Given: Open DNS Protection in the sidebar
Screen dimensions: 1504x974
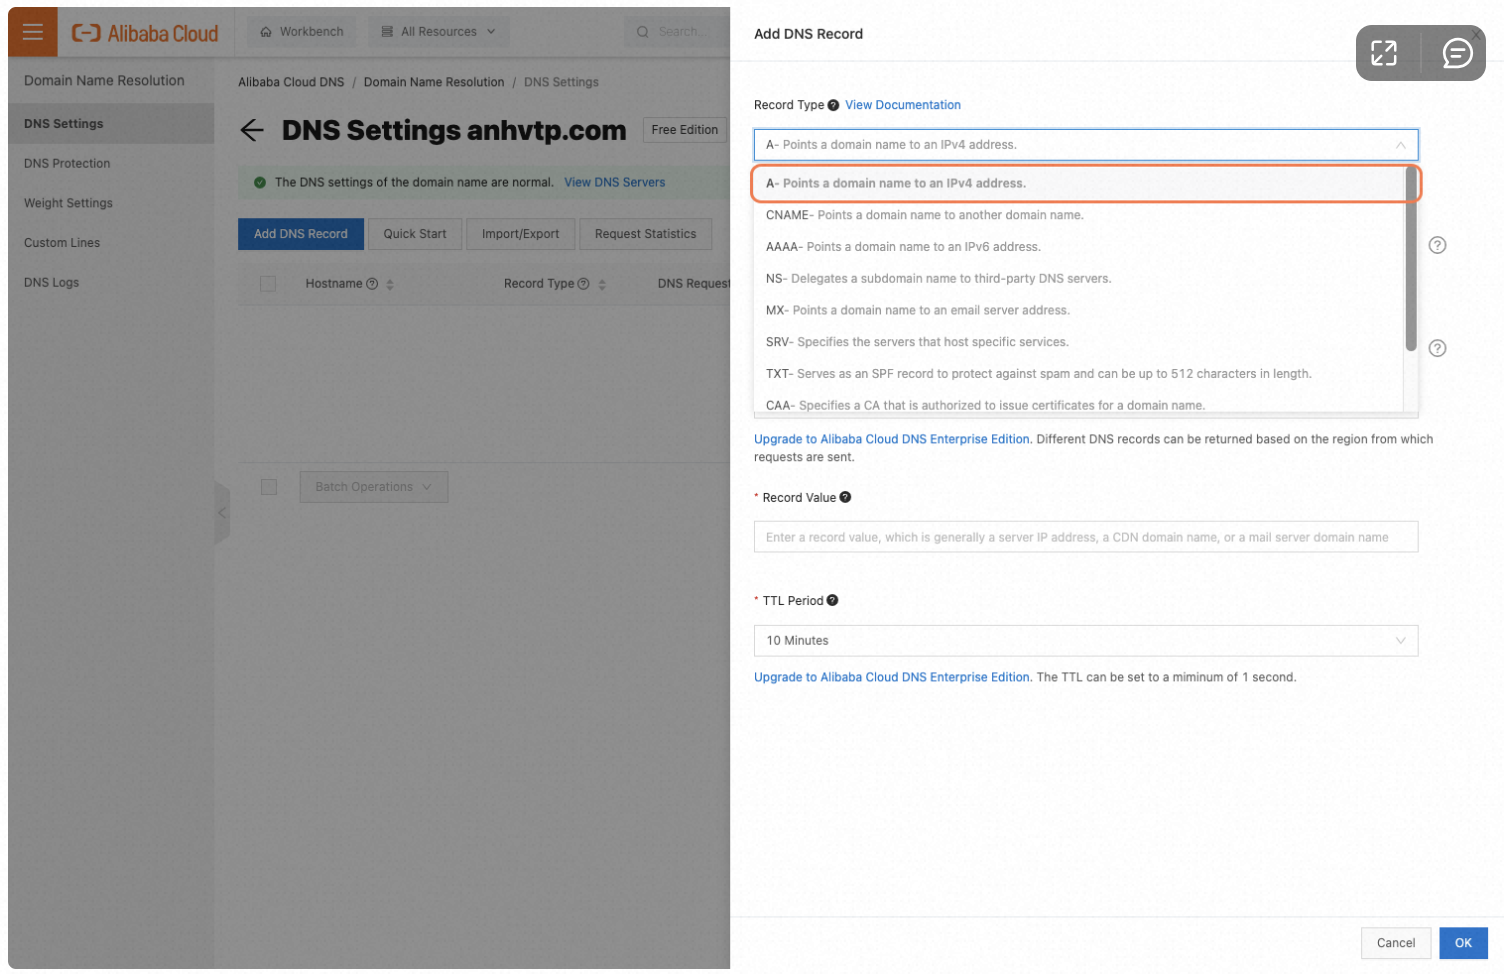Looking at the screenshot, I should [111, 163].
